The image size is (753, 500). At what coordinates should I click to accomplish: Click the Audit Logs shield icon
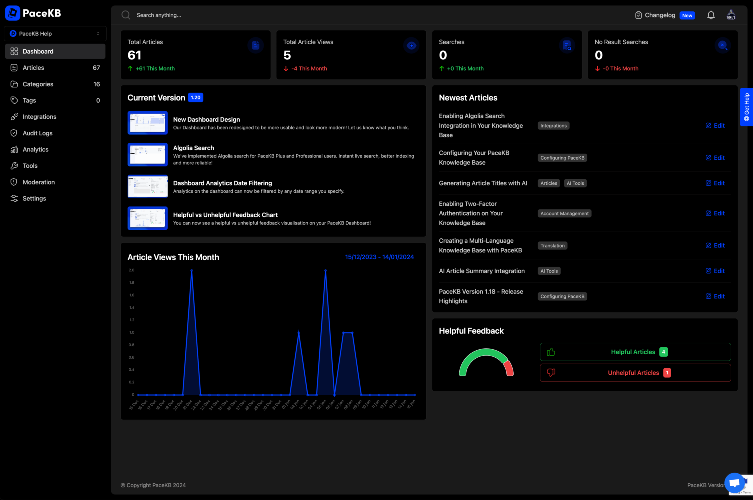[x=14, y=133]
